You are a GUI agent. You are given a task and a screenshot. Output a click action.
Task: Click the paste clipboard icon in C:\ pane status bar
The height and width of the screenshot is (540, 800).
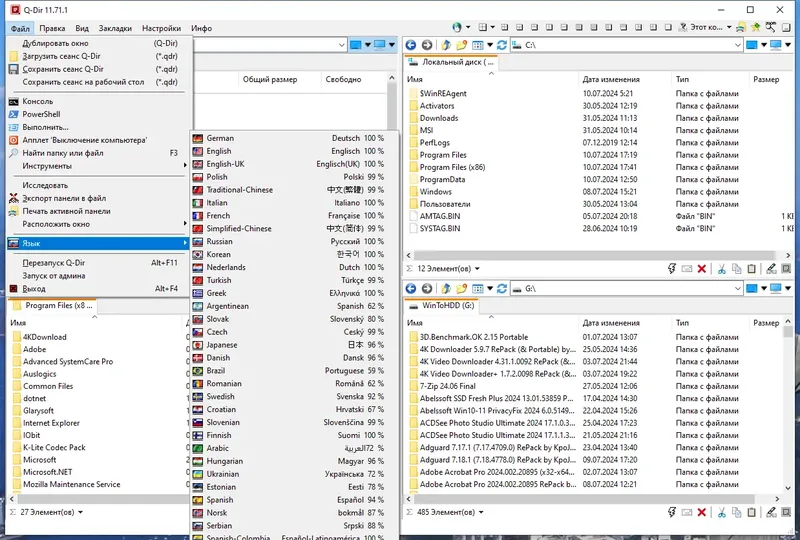[x=751, y=268]
